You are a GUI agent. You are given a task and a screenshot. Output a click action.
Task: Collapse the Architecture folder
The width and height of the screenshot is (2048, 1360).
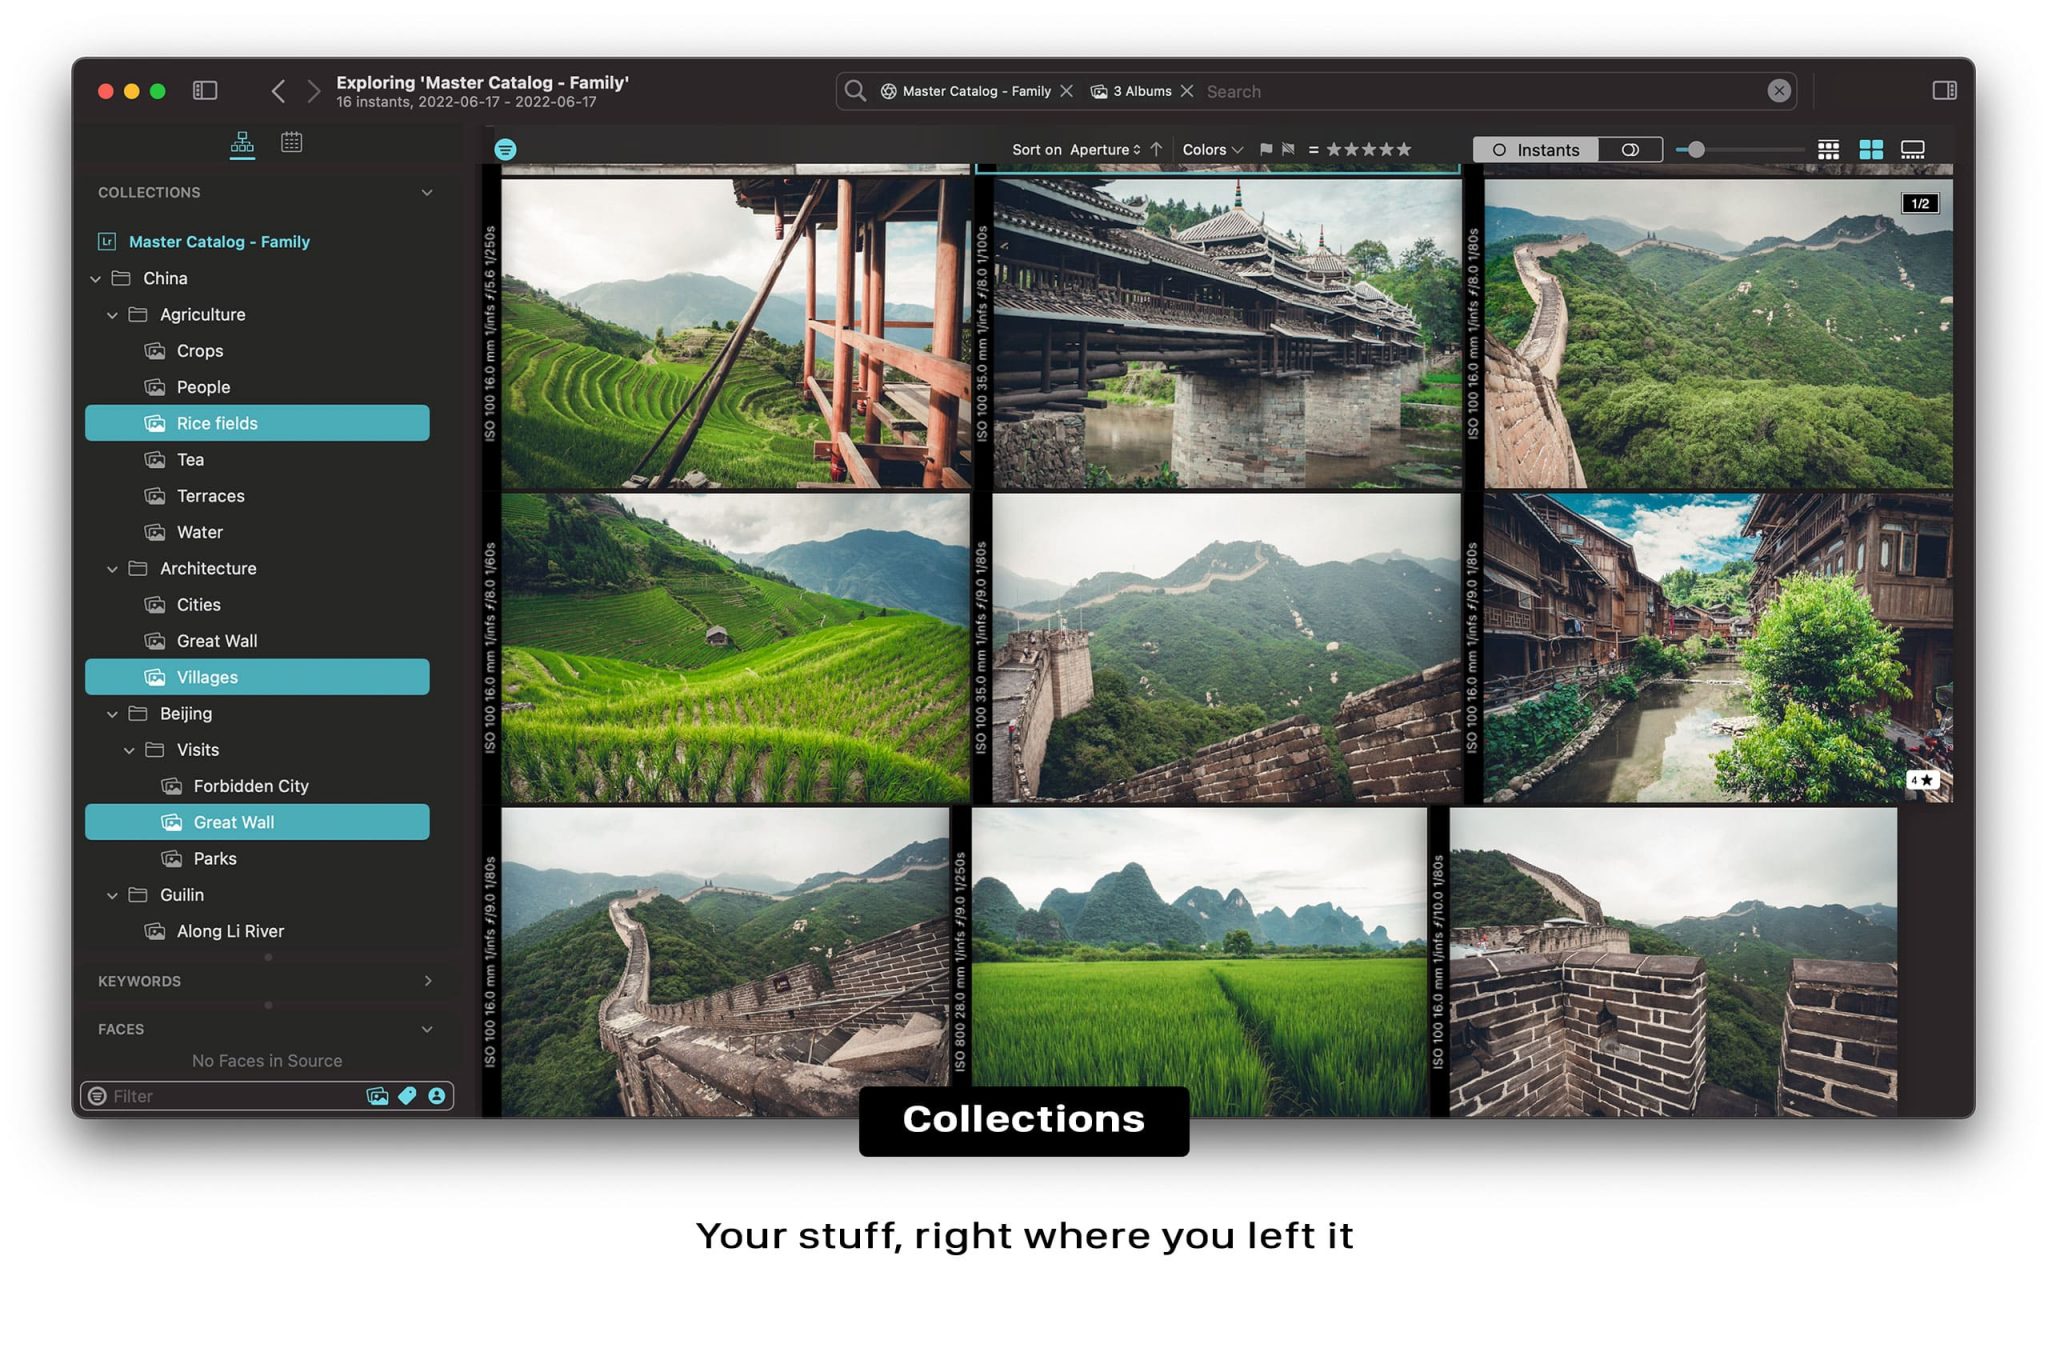(112, 569)
